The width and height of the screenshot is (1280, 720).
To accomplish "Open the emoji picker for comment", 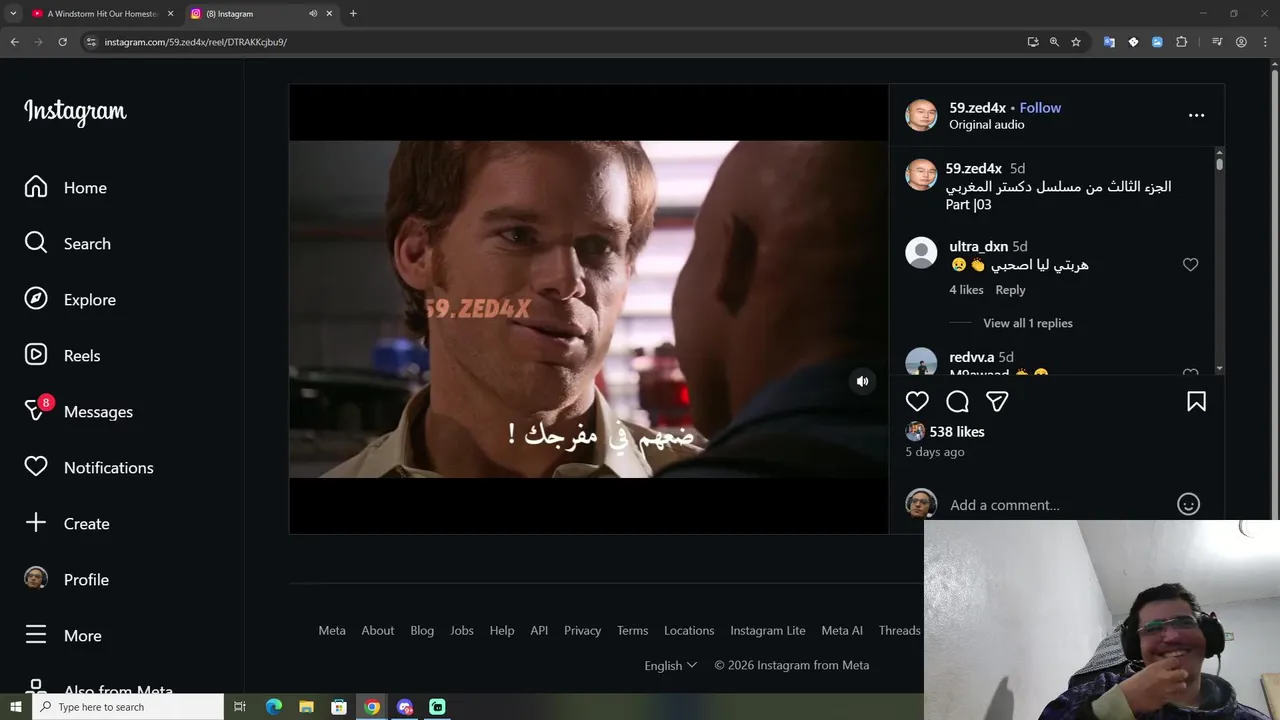I will click(1188, 505).
